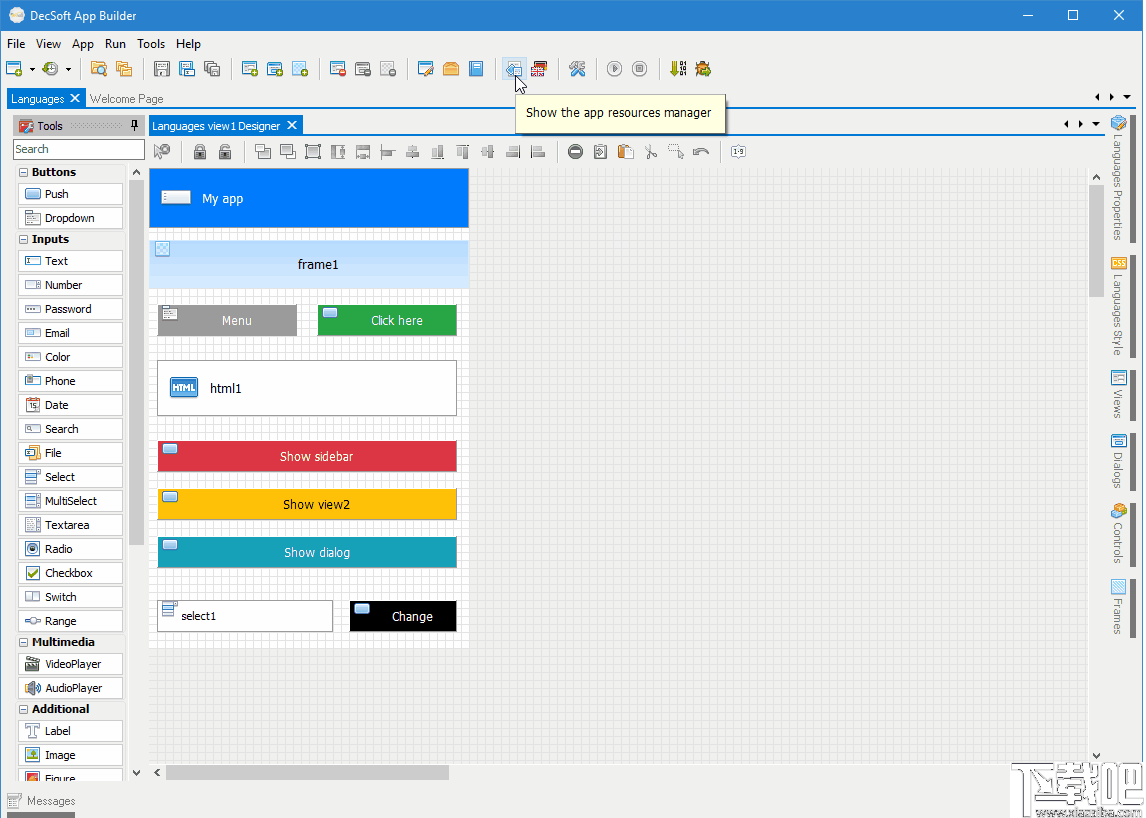Open app options pencil icon
The width and height of the screenshot is (1146, 818).
(x=425, y=69)
